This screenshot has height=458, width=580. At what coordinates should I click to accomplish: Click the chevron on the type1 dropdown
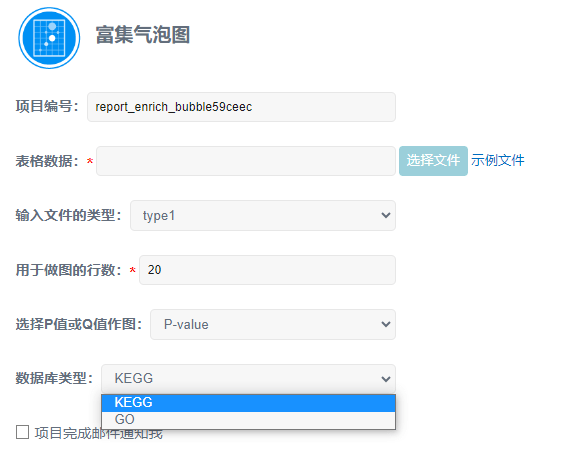tap(386, 215)
